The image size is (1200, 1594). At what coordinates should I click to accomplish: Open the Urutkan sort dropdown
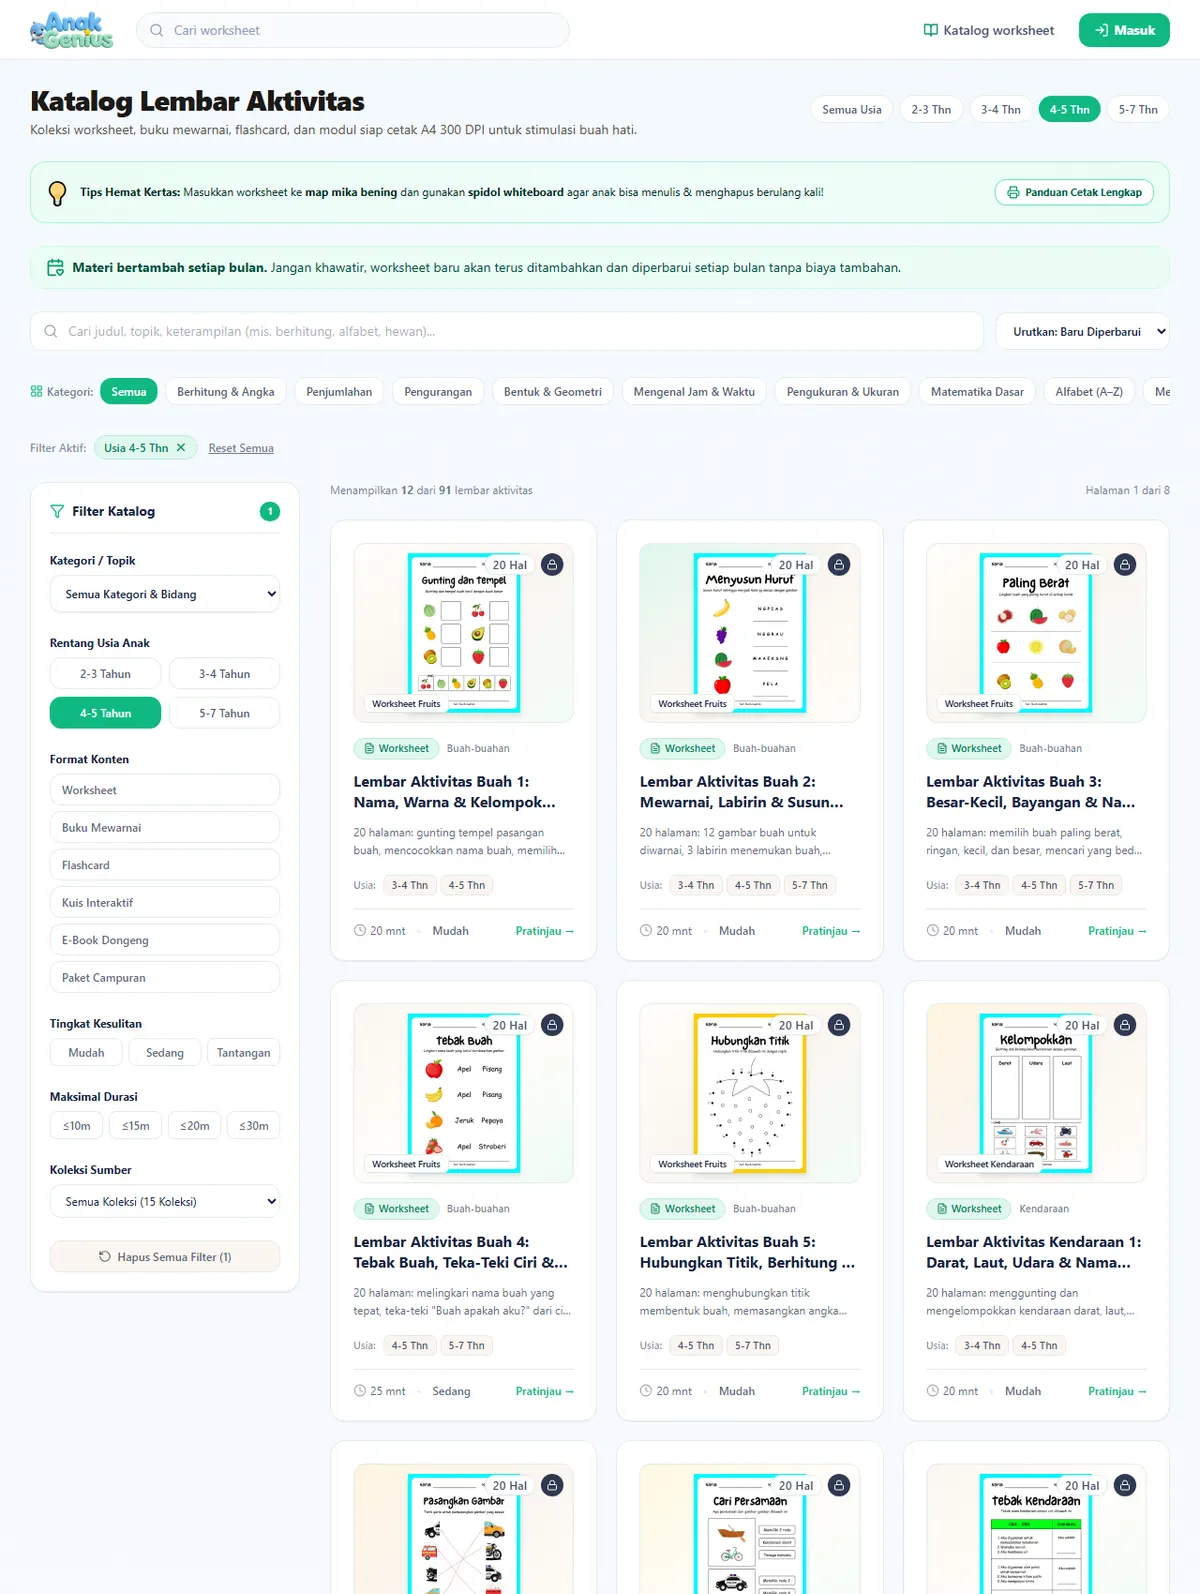tap(1083, 332)
